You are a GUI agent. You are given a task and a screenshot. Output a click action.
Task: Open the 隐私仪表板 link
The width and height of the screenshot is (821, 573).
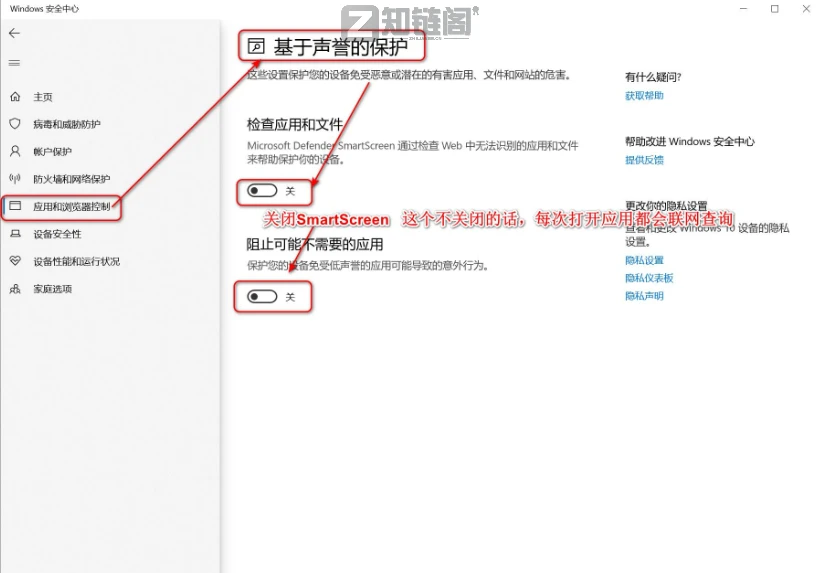click(649, 278)
